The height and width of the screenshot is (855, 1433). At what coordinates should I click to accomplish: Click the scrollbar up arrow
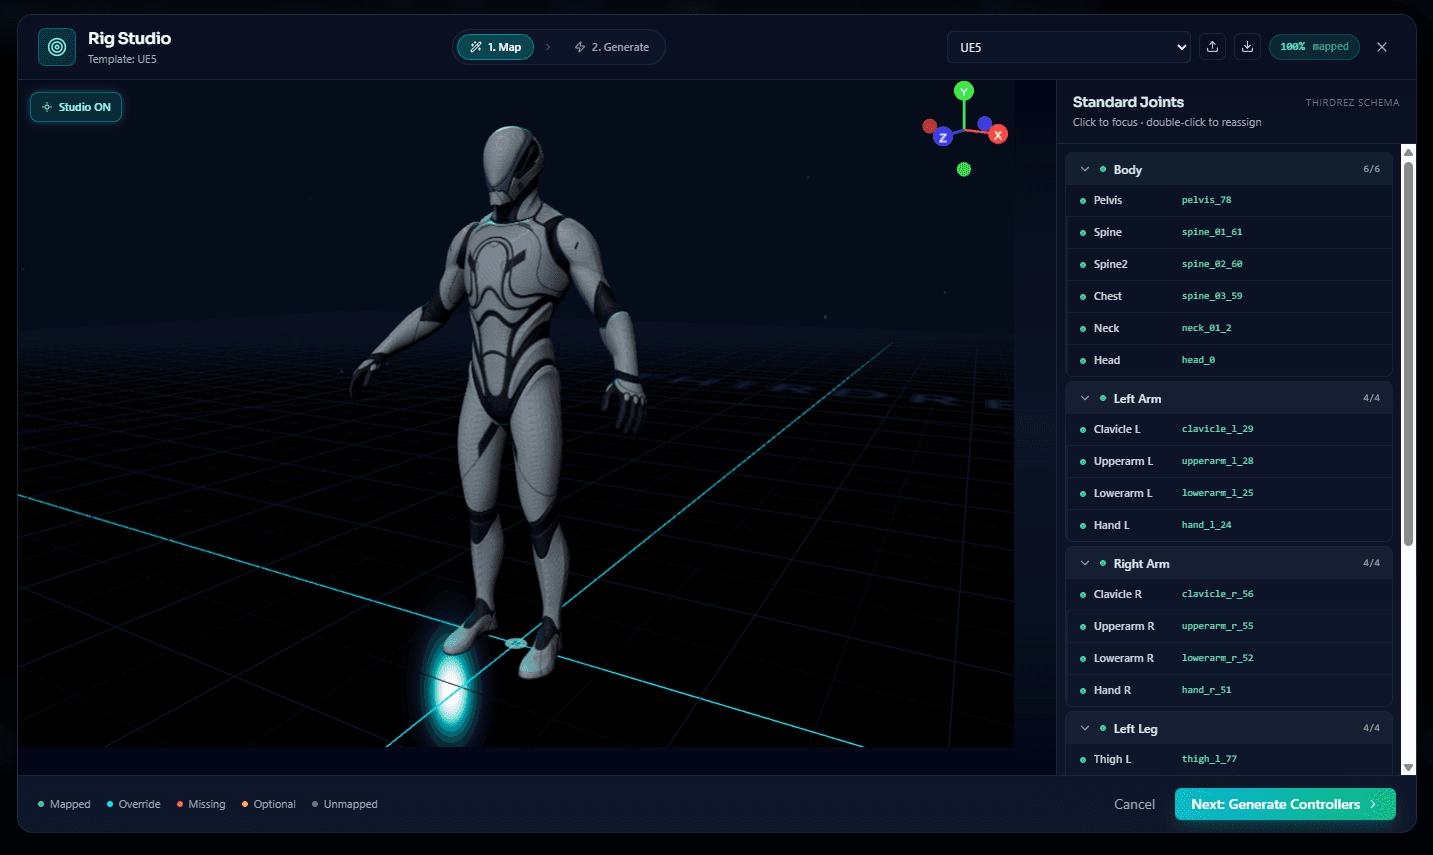tap(1408, 152)
